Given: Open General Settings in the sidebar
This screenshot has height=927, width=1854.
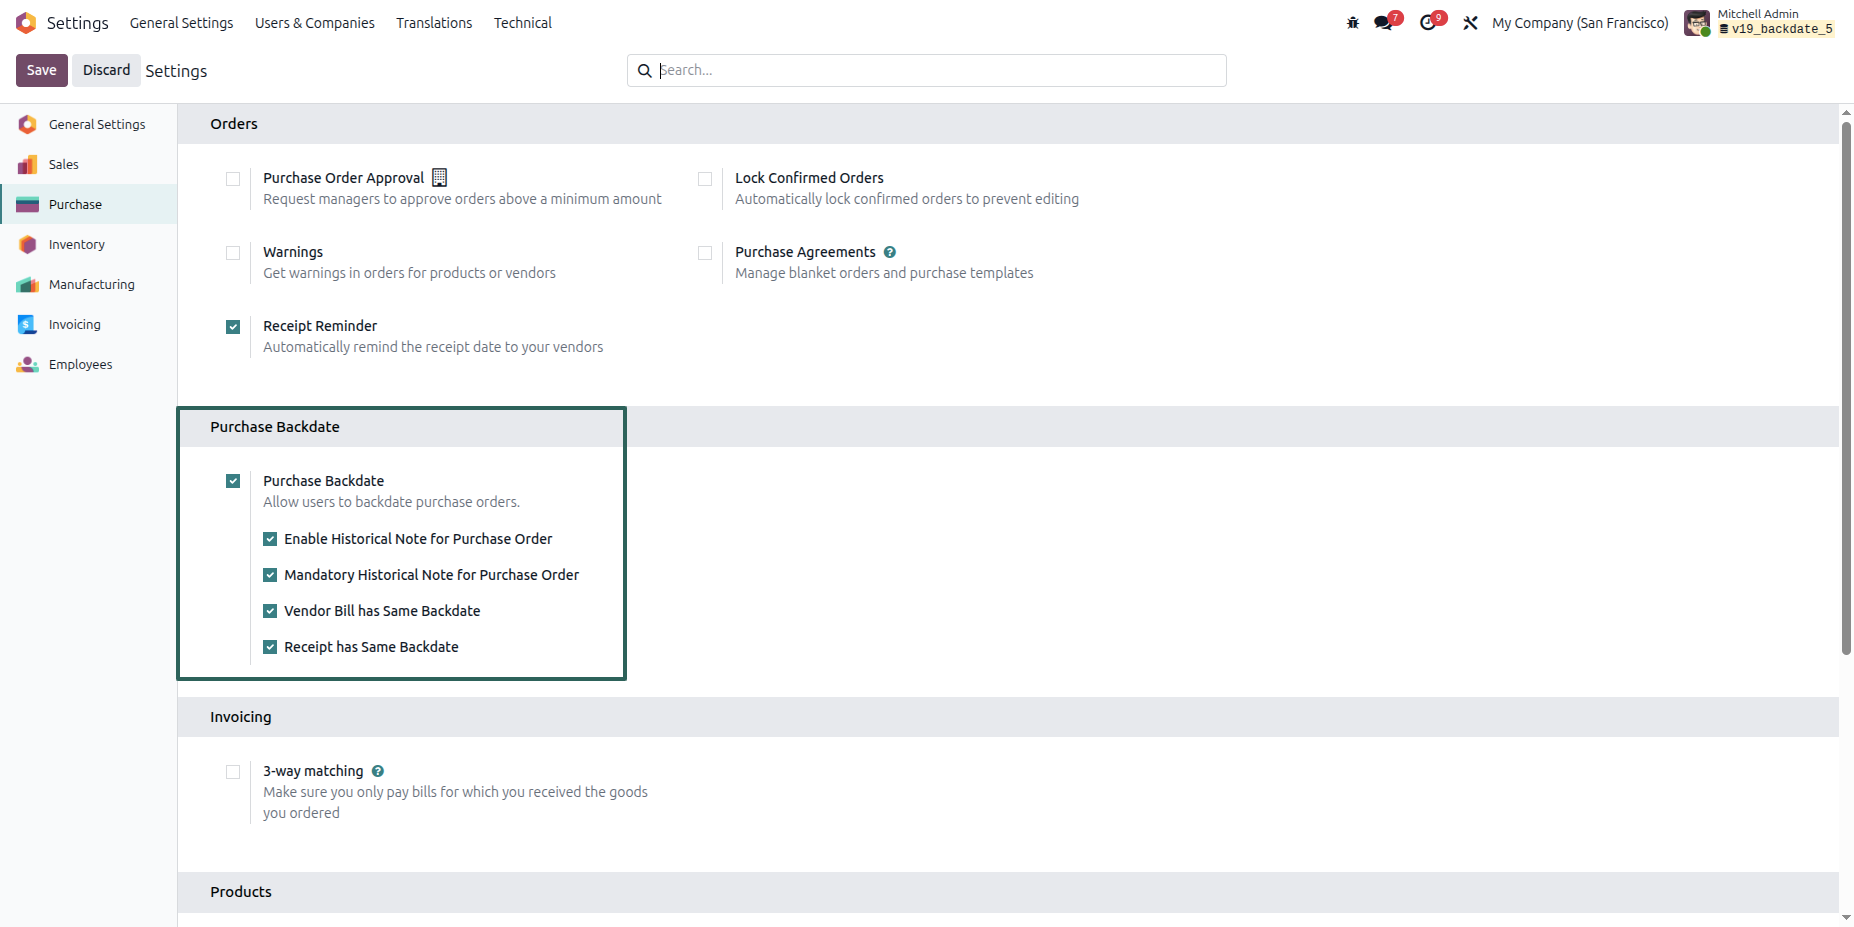Looking at the screenshot, I should pos(88,124).
